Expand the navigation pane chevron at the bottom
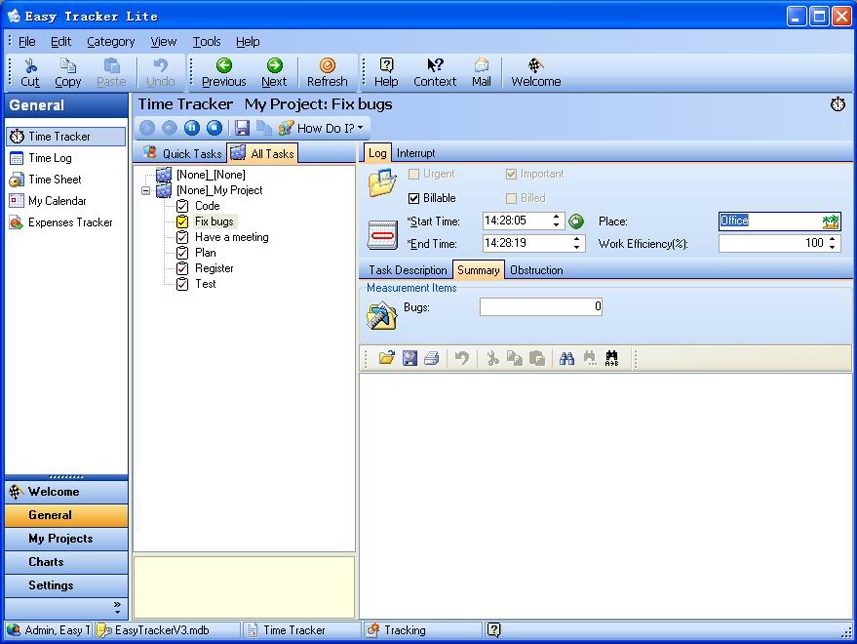Screen dimensions: 857x644 117,606
